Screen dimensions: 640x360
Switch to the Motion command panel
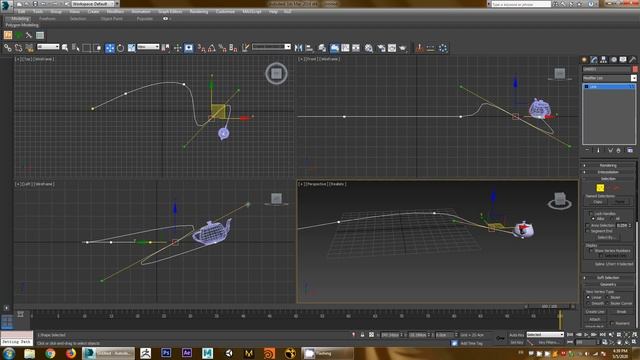(x=613, y=60)
